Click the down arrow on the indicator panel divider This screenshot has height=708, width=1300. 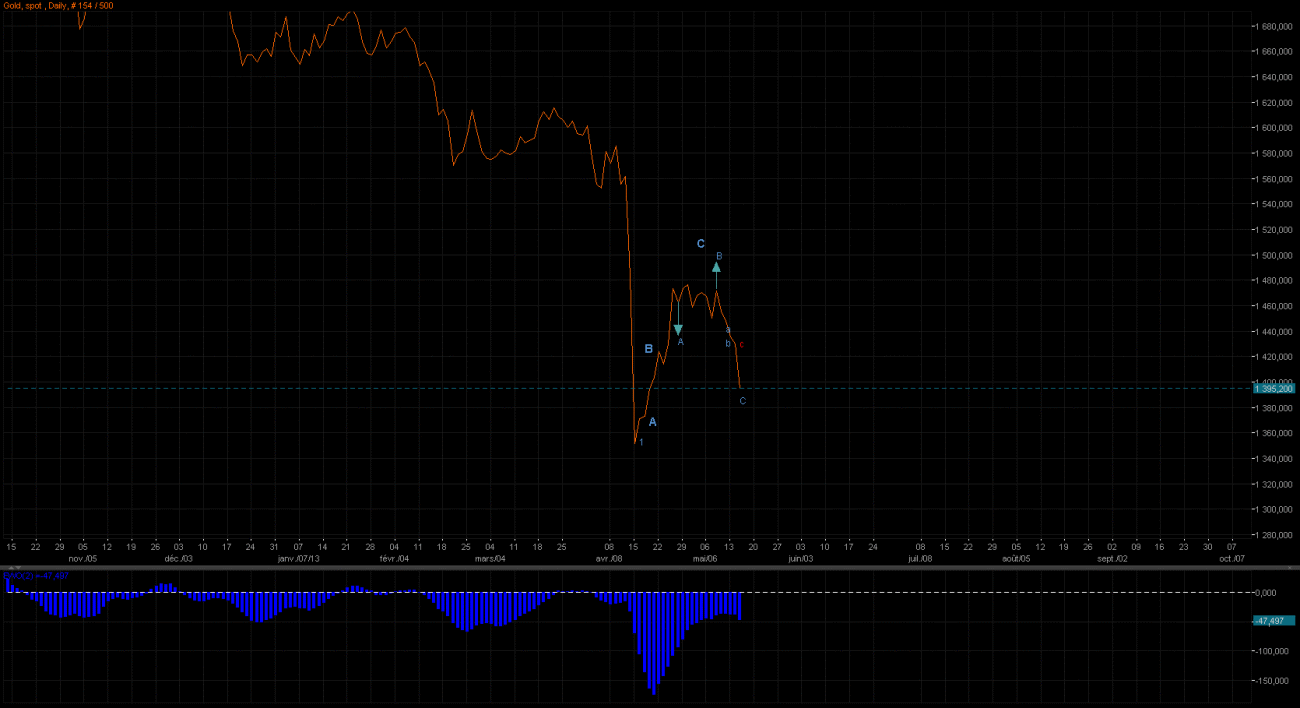pos(19,568)
